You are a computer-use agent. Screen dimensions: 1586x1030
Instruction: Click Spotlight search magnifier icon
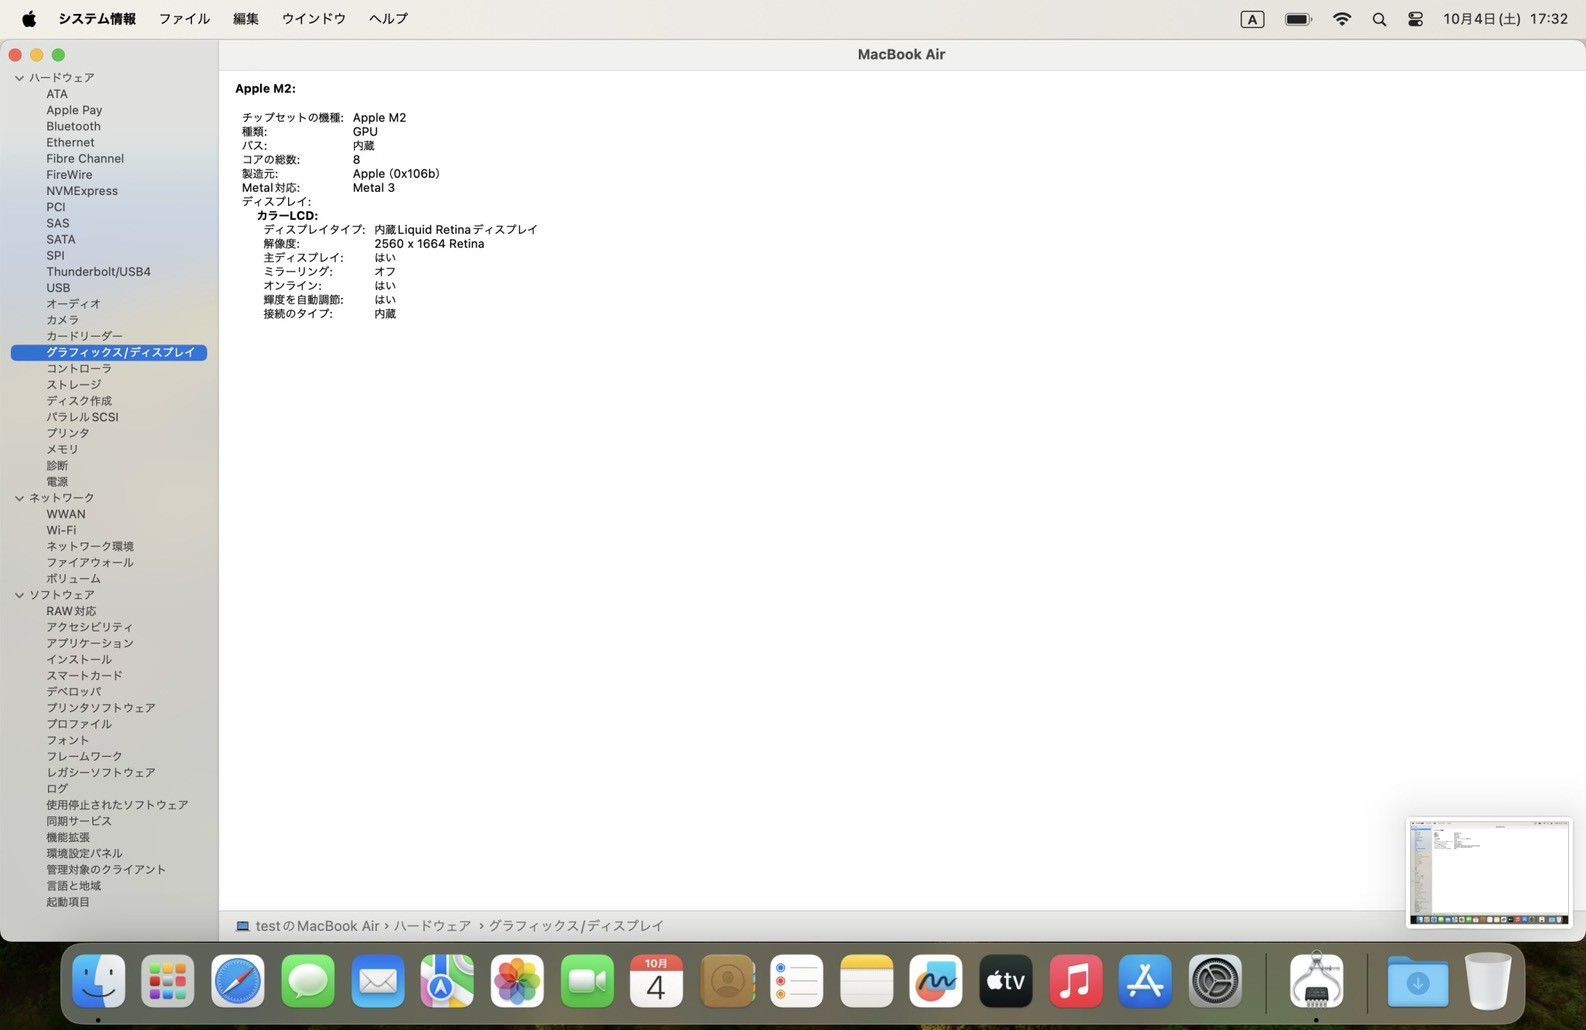point(1379,19)
